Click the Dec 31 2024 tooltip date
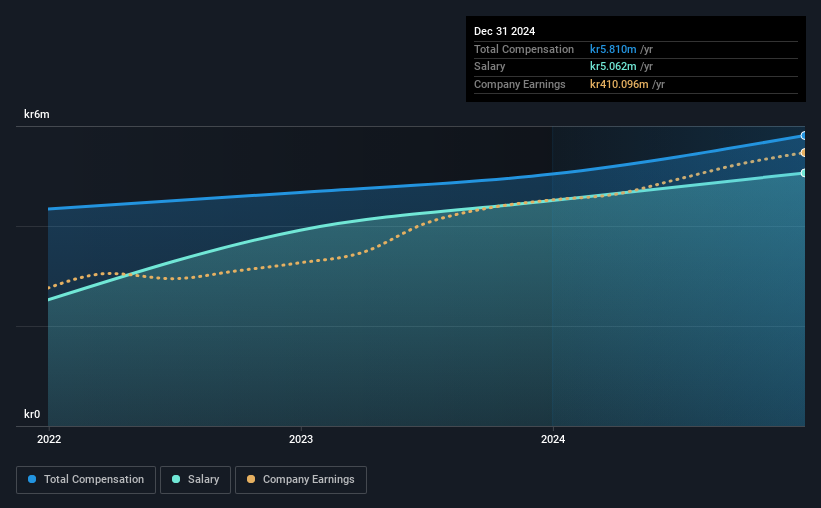The image size is (821, 508). click(504, 31)
